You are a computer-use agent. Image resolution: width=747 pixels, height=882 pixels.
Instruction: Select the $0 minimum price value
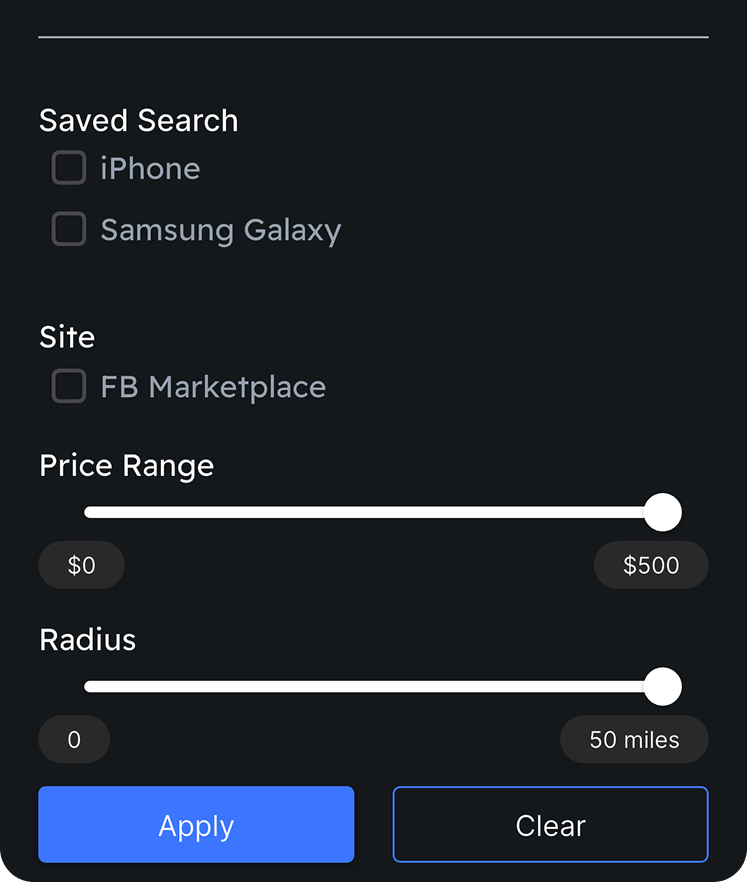[x=82, y=565]
